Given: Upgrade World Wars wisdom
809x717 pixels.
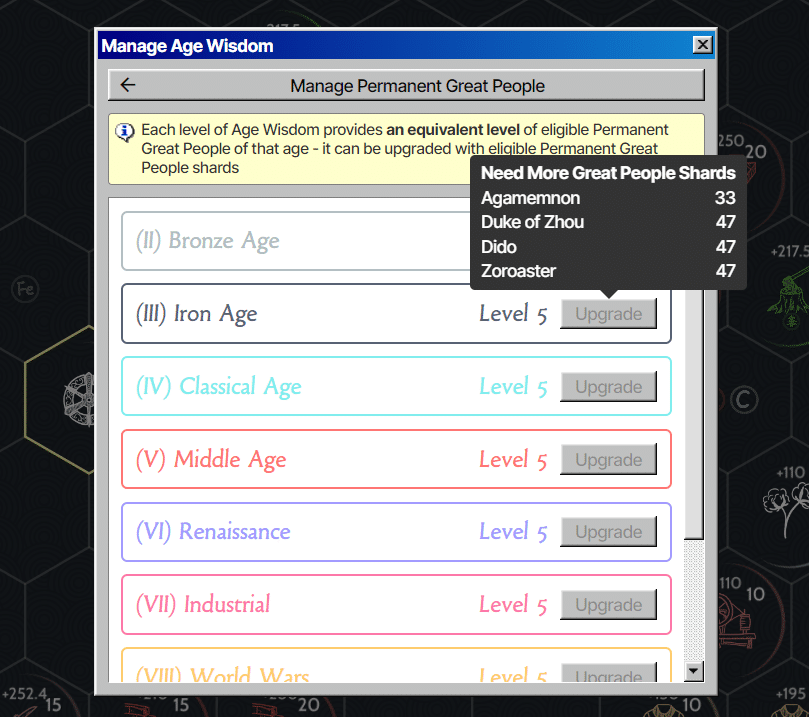Looking at the screenshot, I should coord(608,673).
